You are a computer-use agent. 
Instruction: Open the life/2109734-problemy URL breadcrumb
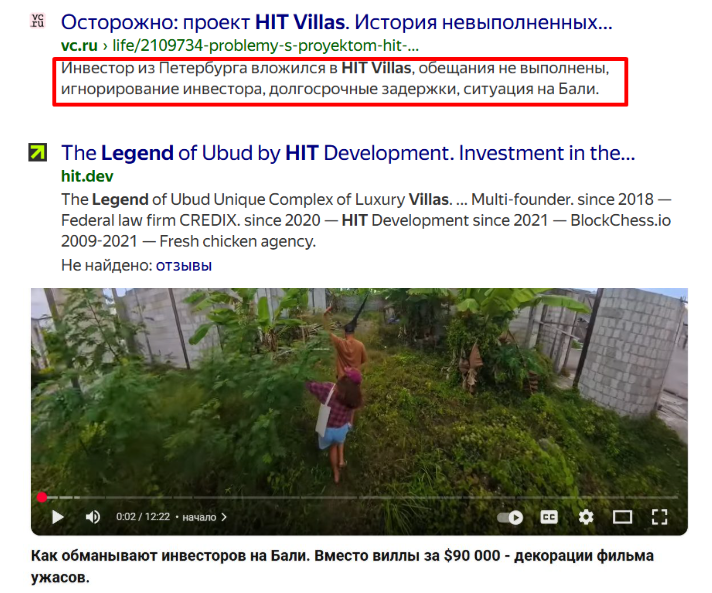click(266, 45)
